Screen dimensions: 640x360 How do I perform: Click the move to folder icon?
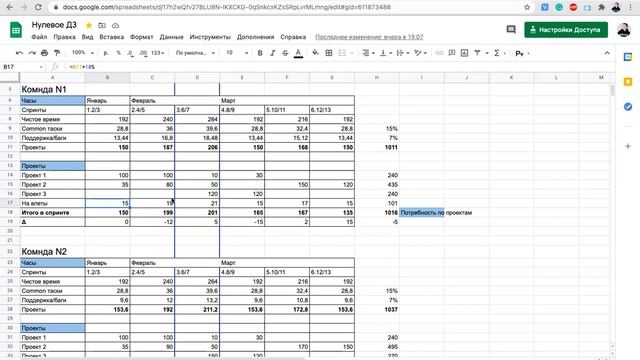coord(102,25)
